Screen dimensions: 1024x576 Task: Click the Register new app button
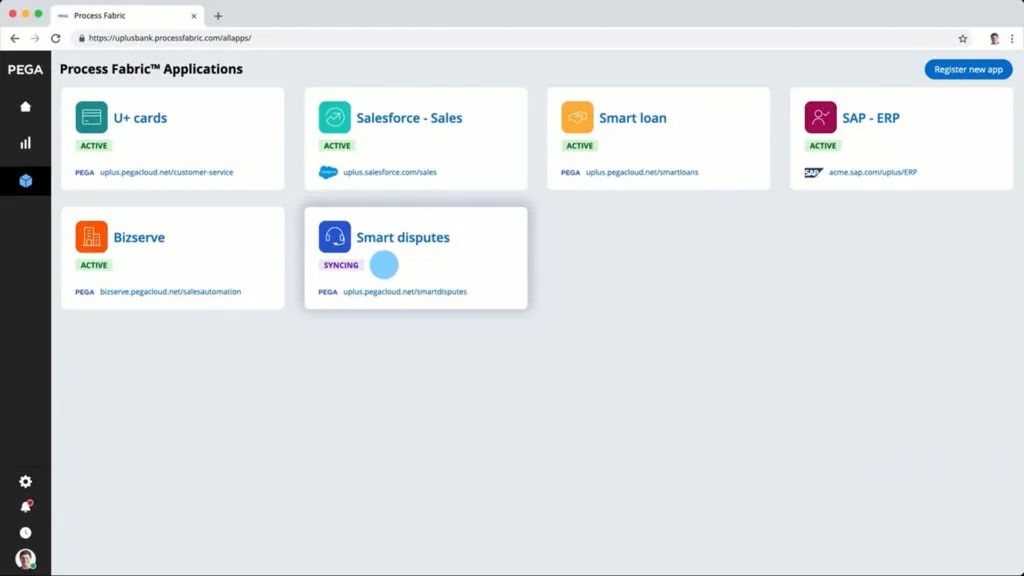coord(968,69)
